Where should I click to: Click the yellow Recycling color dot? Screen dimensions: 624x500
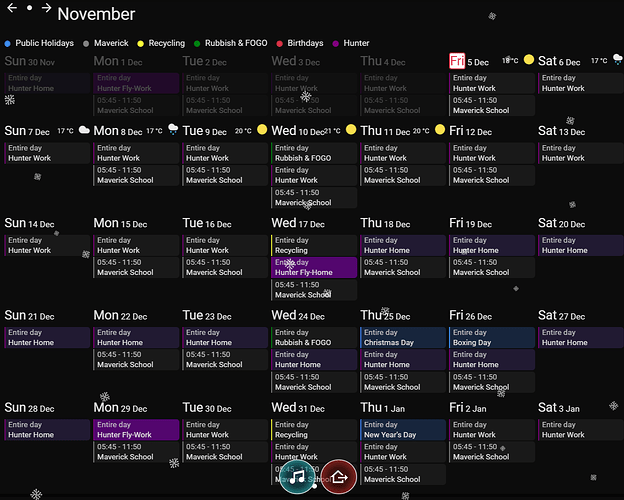pyautogui.click(x=140, y=43)
